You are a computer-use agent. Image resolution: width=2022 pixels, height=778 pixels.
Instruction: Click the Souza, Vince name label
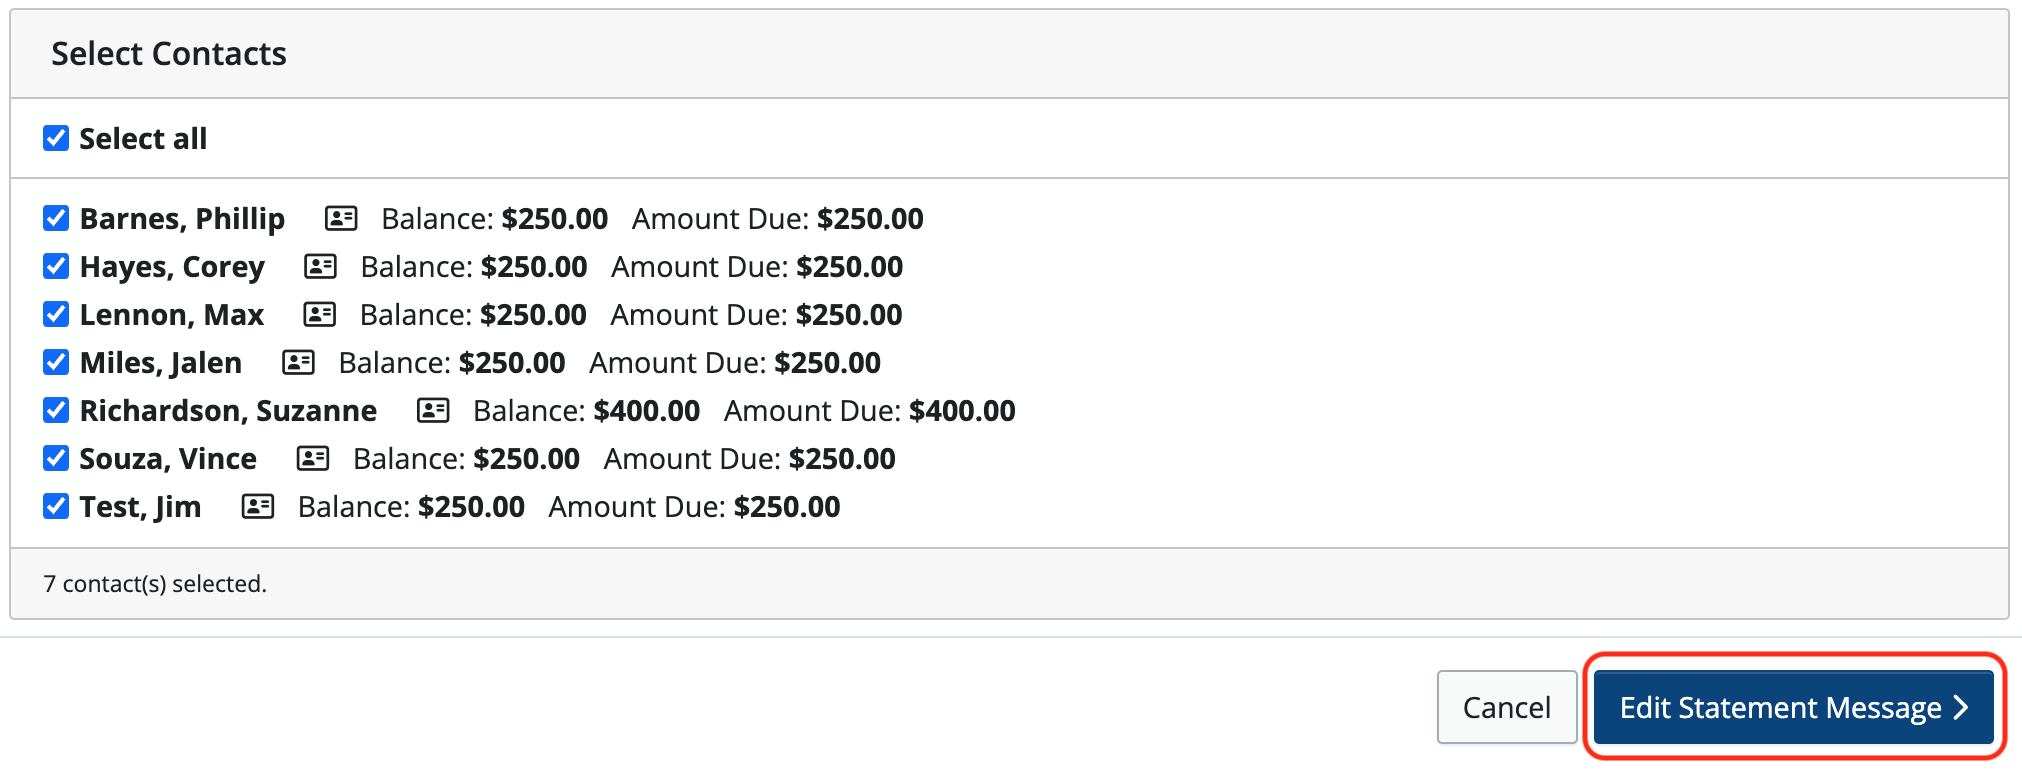(x=168, y=459)
